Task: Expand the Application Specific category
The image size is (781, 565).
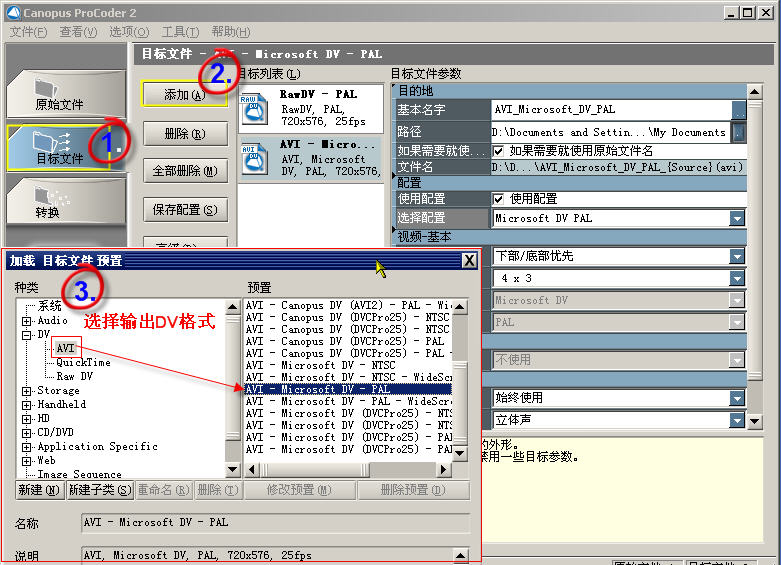Action: tap(27, 447)
